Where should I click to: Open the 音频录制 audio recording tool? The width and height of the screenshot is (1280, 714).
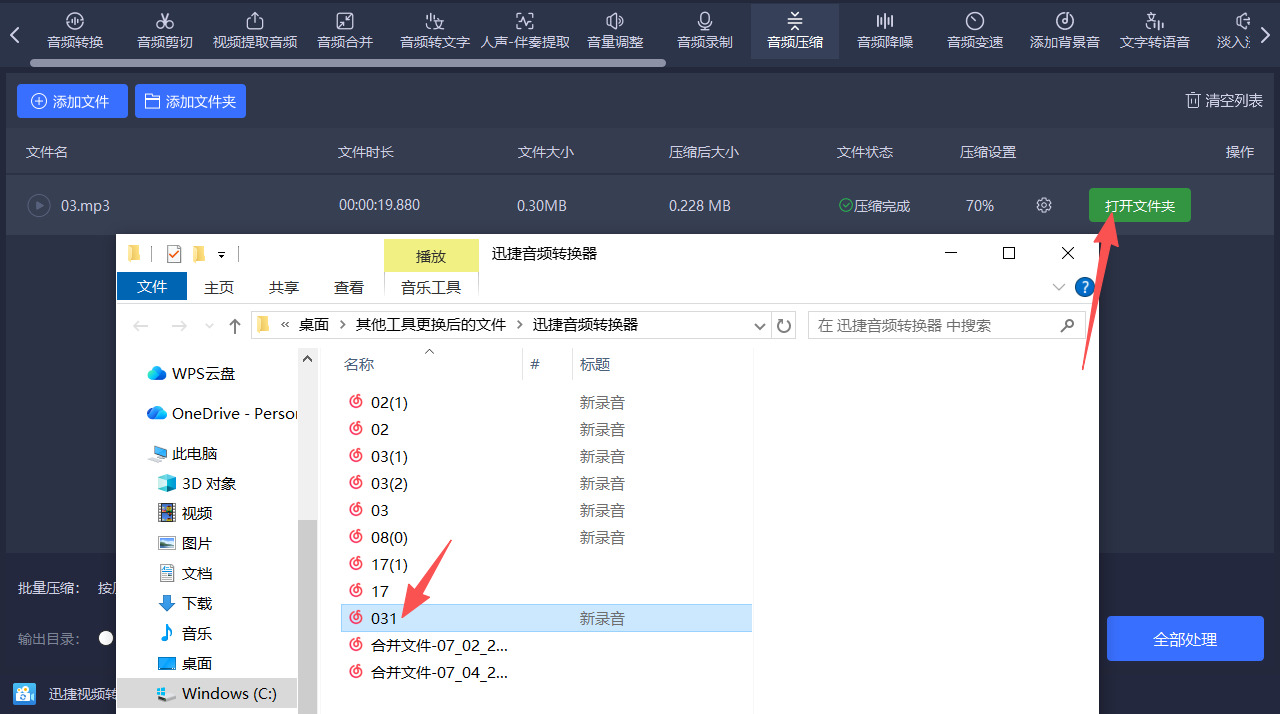(705, 30)
